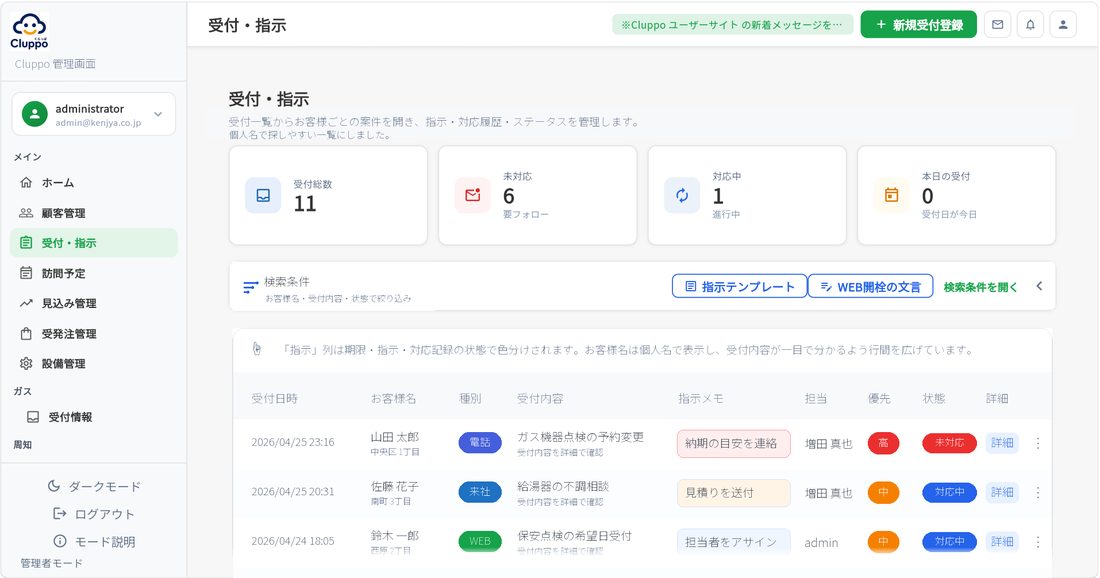
Task: Click the Cluppo logo
Action: [29, 32]
